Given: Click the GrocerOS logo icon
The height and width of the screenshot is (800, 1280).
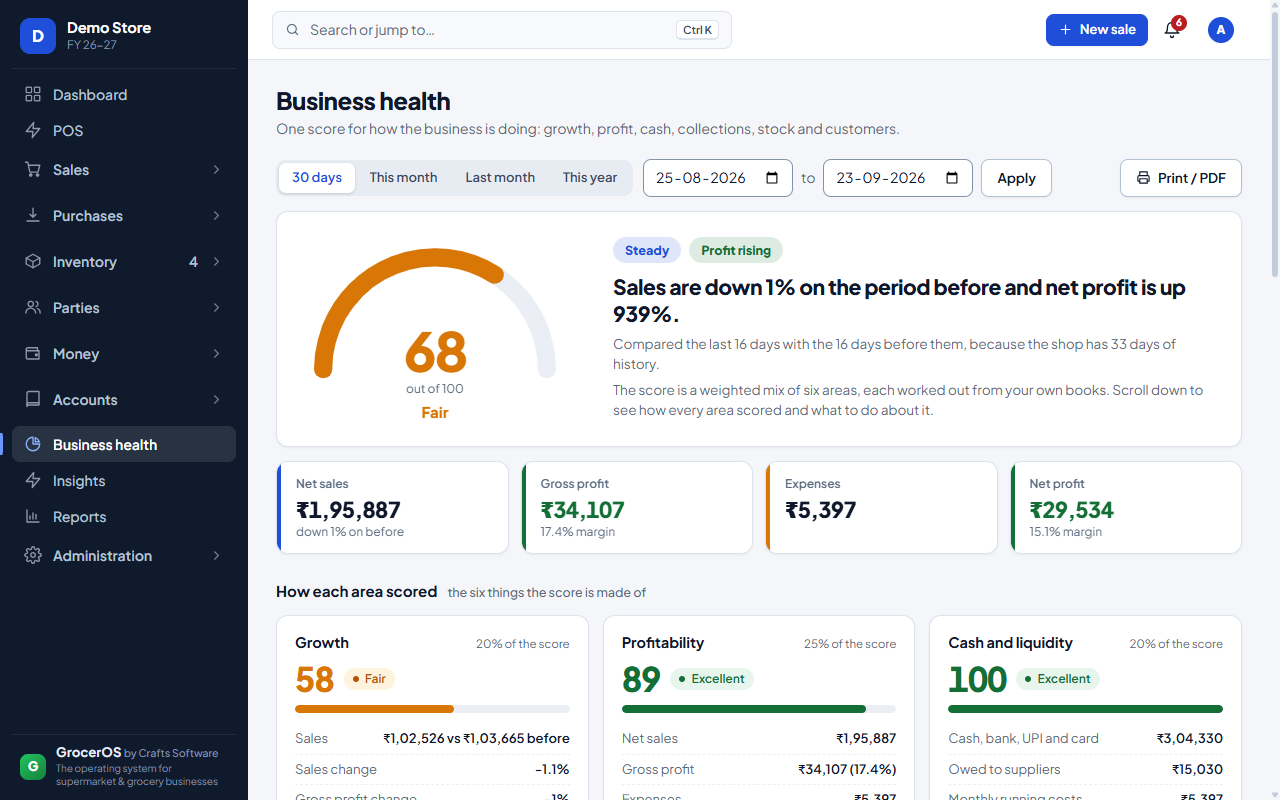Looking at the screenshot, I should pyautogui.click(x=33, y=767).
